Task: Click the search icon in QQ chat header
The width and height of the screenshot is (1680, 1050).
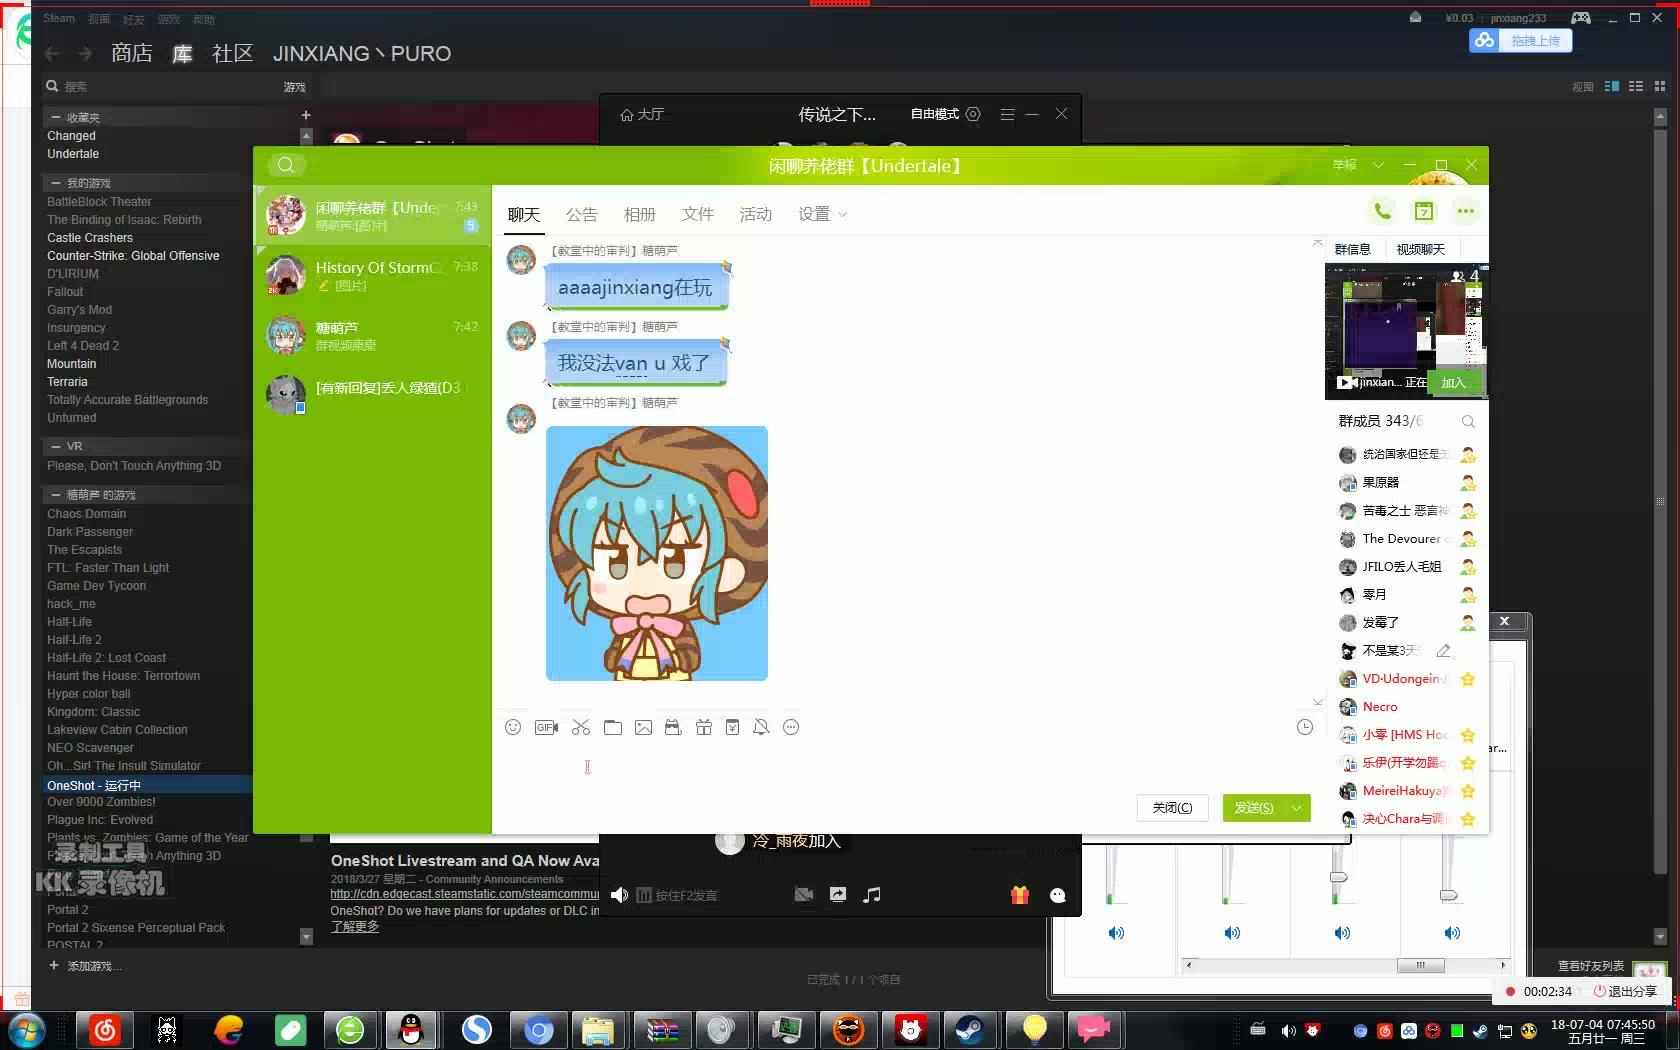Action: pyautogui.click(x=286, y=165)
